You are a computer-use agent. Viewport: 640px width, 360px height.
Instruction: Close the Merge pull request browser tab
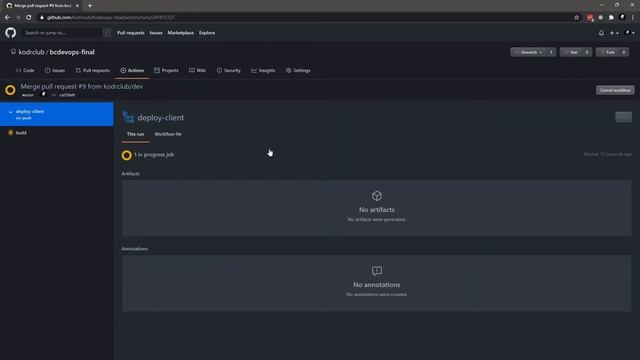77,6
